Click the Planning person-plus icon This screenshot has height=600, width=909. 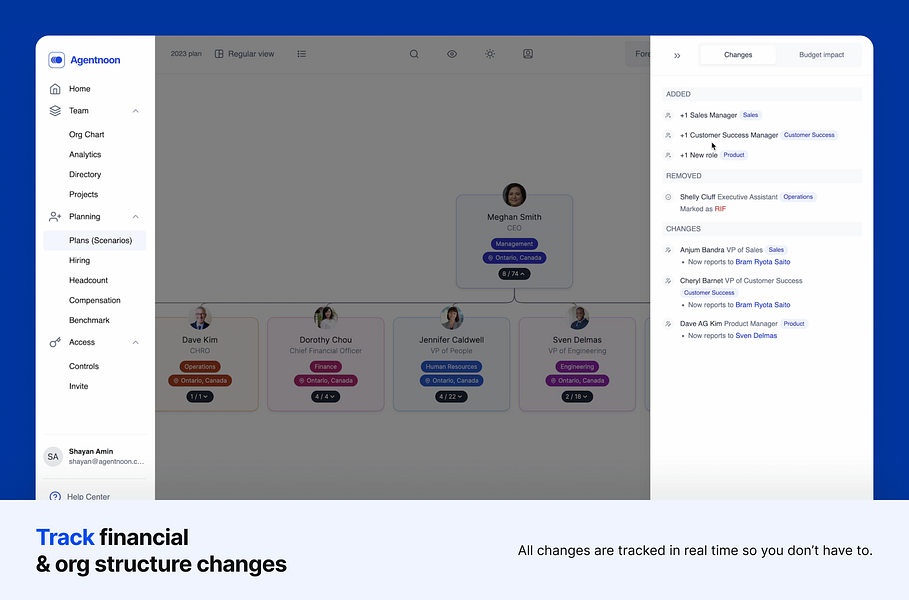pyautogui.click(x=55, y=217)
